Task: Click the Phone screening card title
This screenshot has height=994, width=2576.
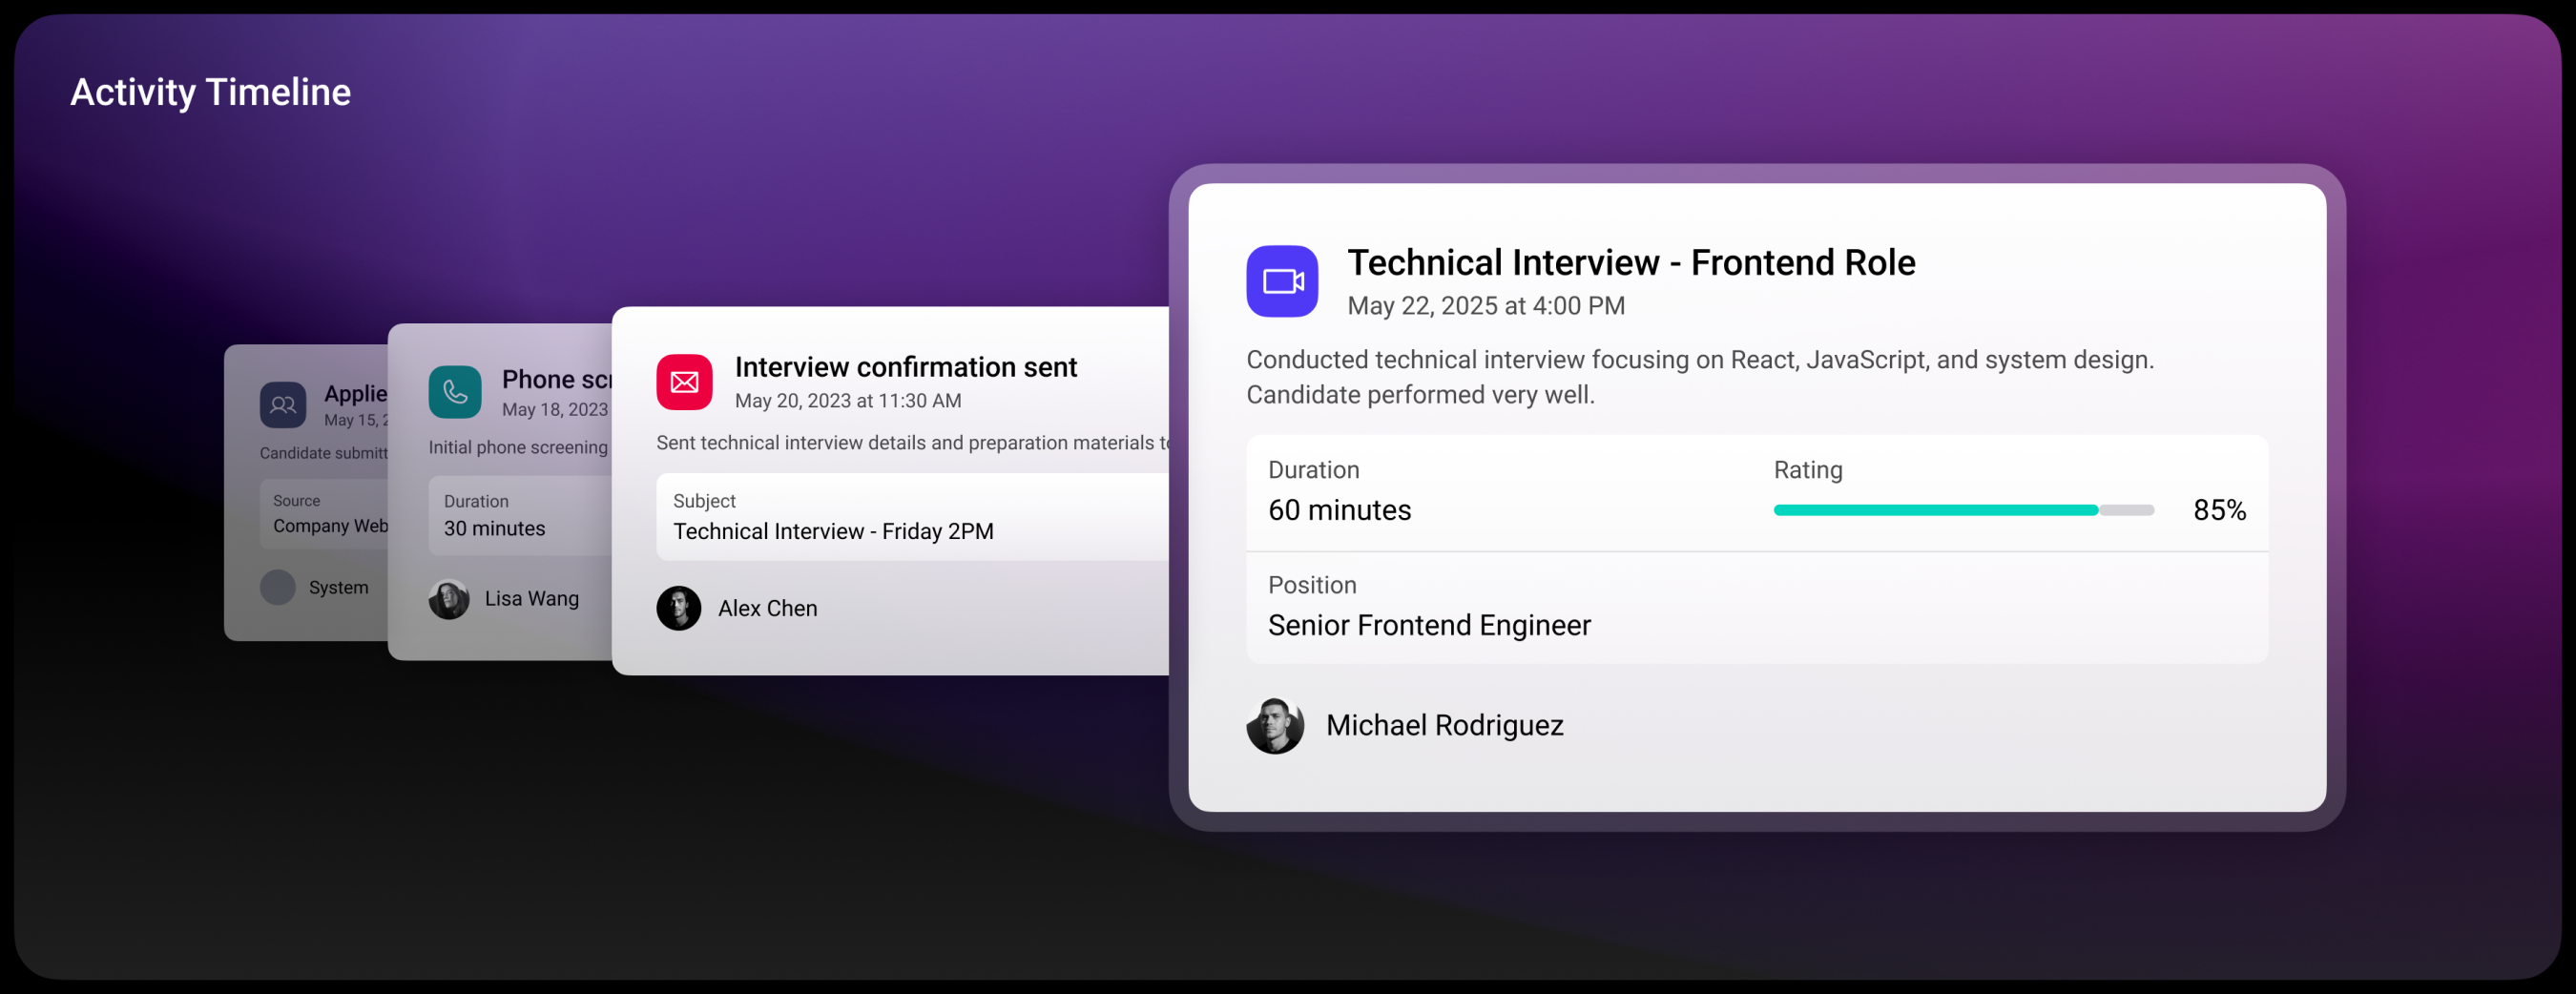Action: tap(557, 379)
